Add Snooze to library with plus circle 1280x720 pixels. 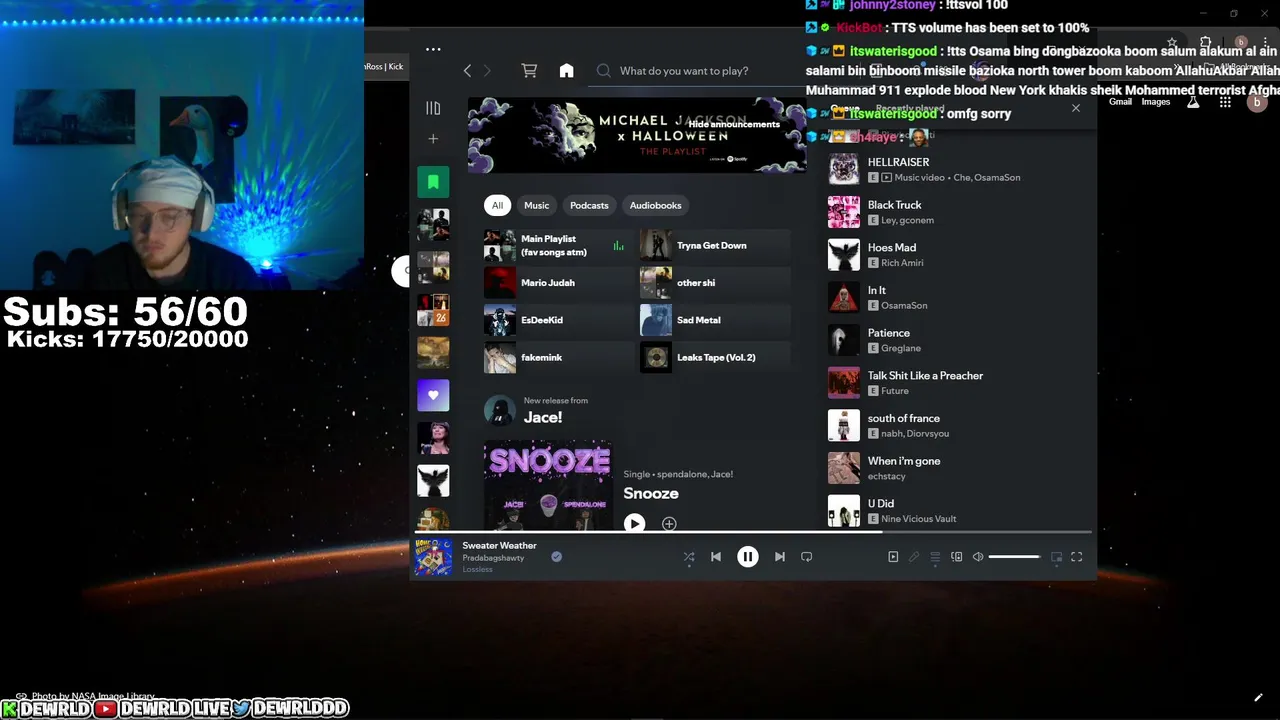coord(669,523)
